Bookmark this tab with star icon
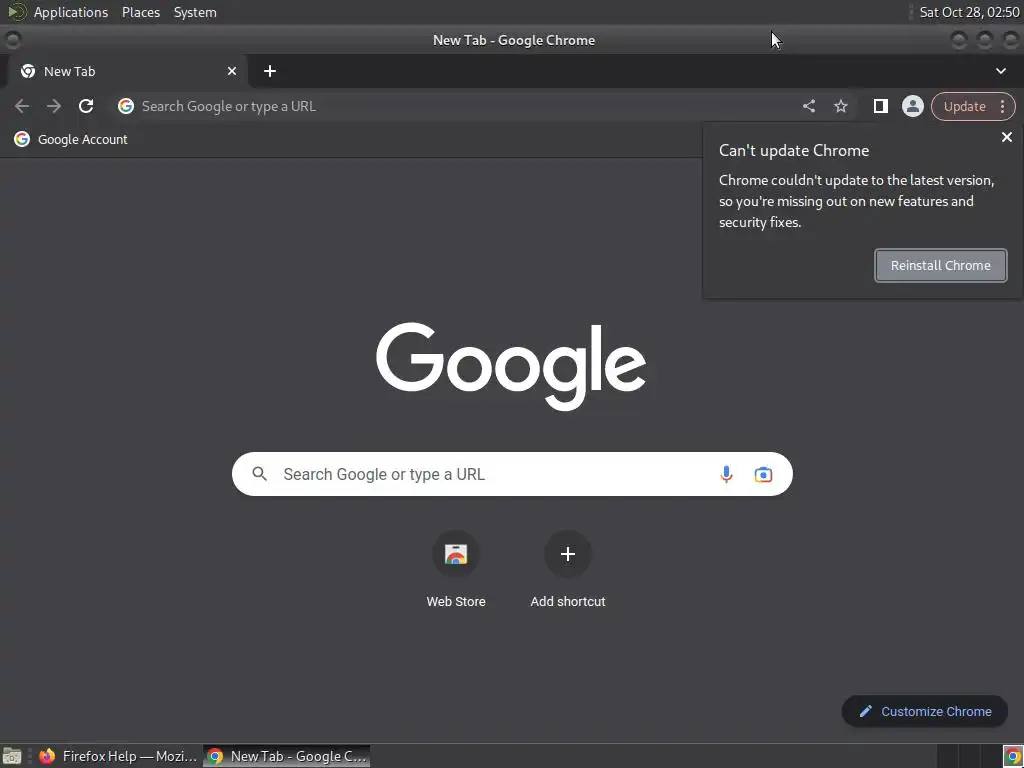 point(840,106)
